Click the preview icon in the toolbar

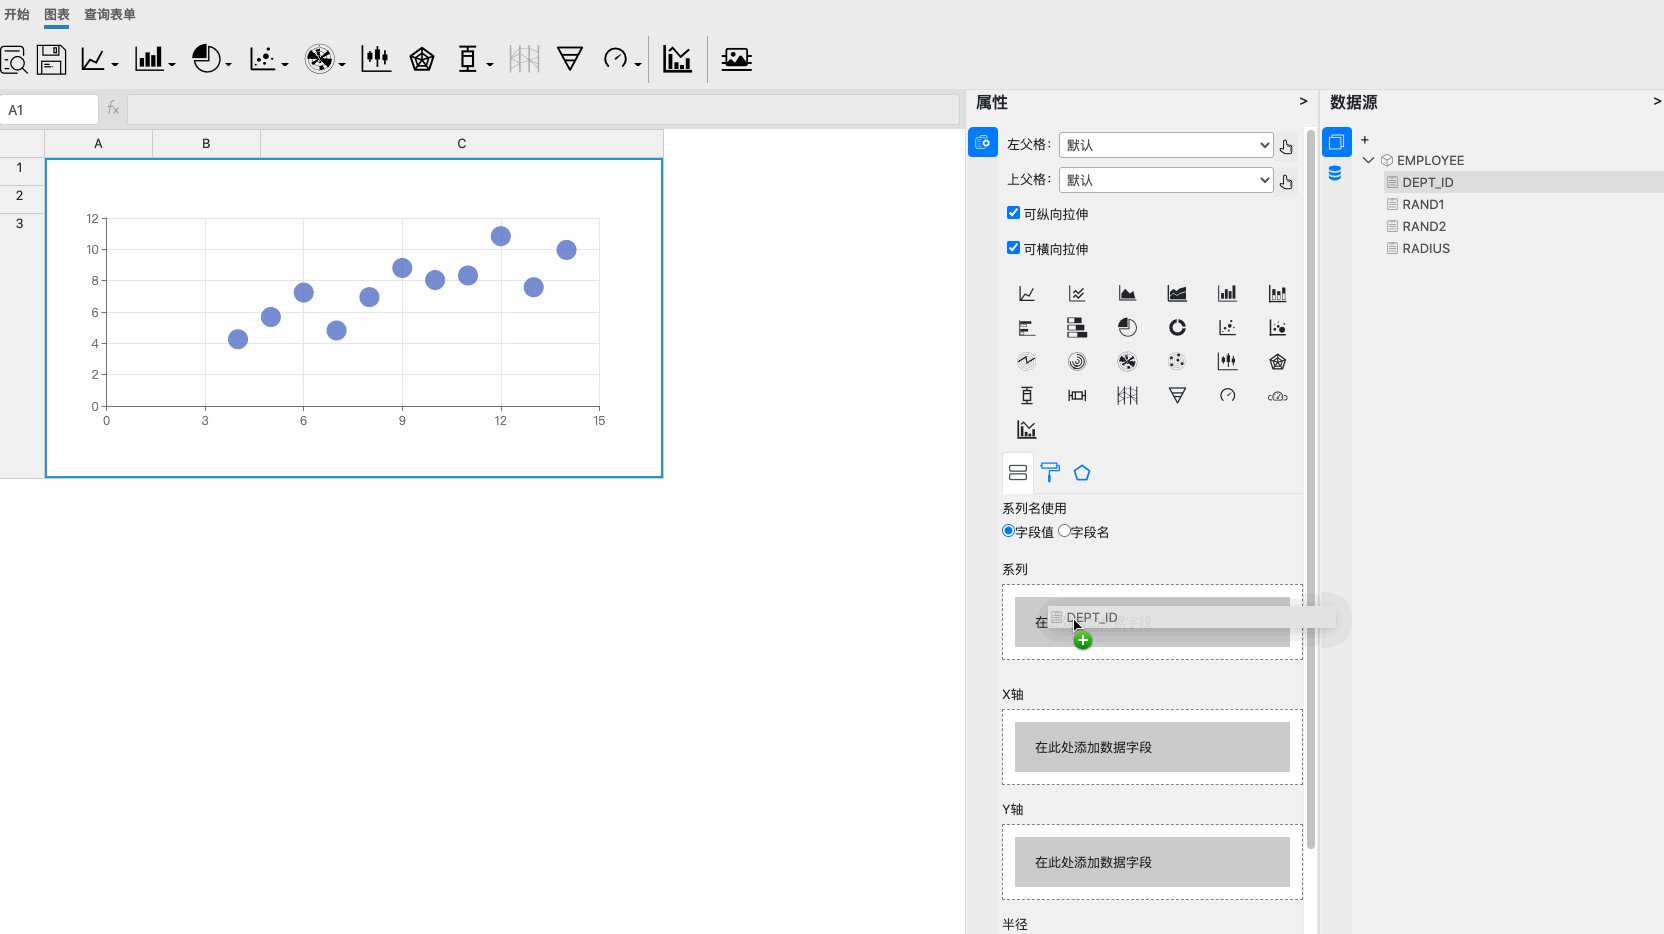[14, 60]
